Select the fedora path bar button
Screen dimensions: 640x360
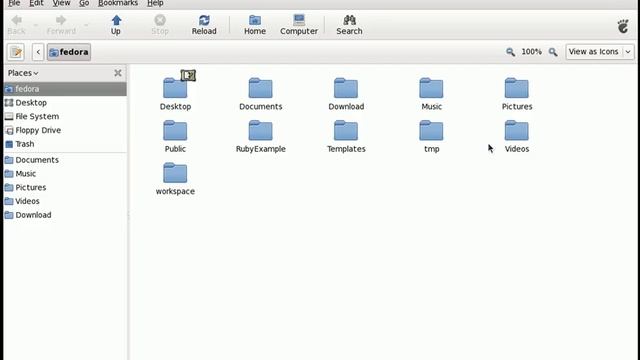pyautogui.click(x=69, y=52)
